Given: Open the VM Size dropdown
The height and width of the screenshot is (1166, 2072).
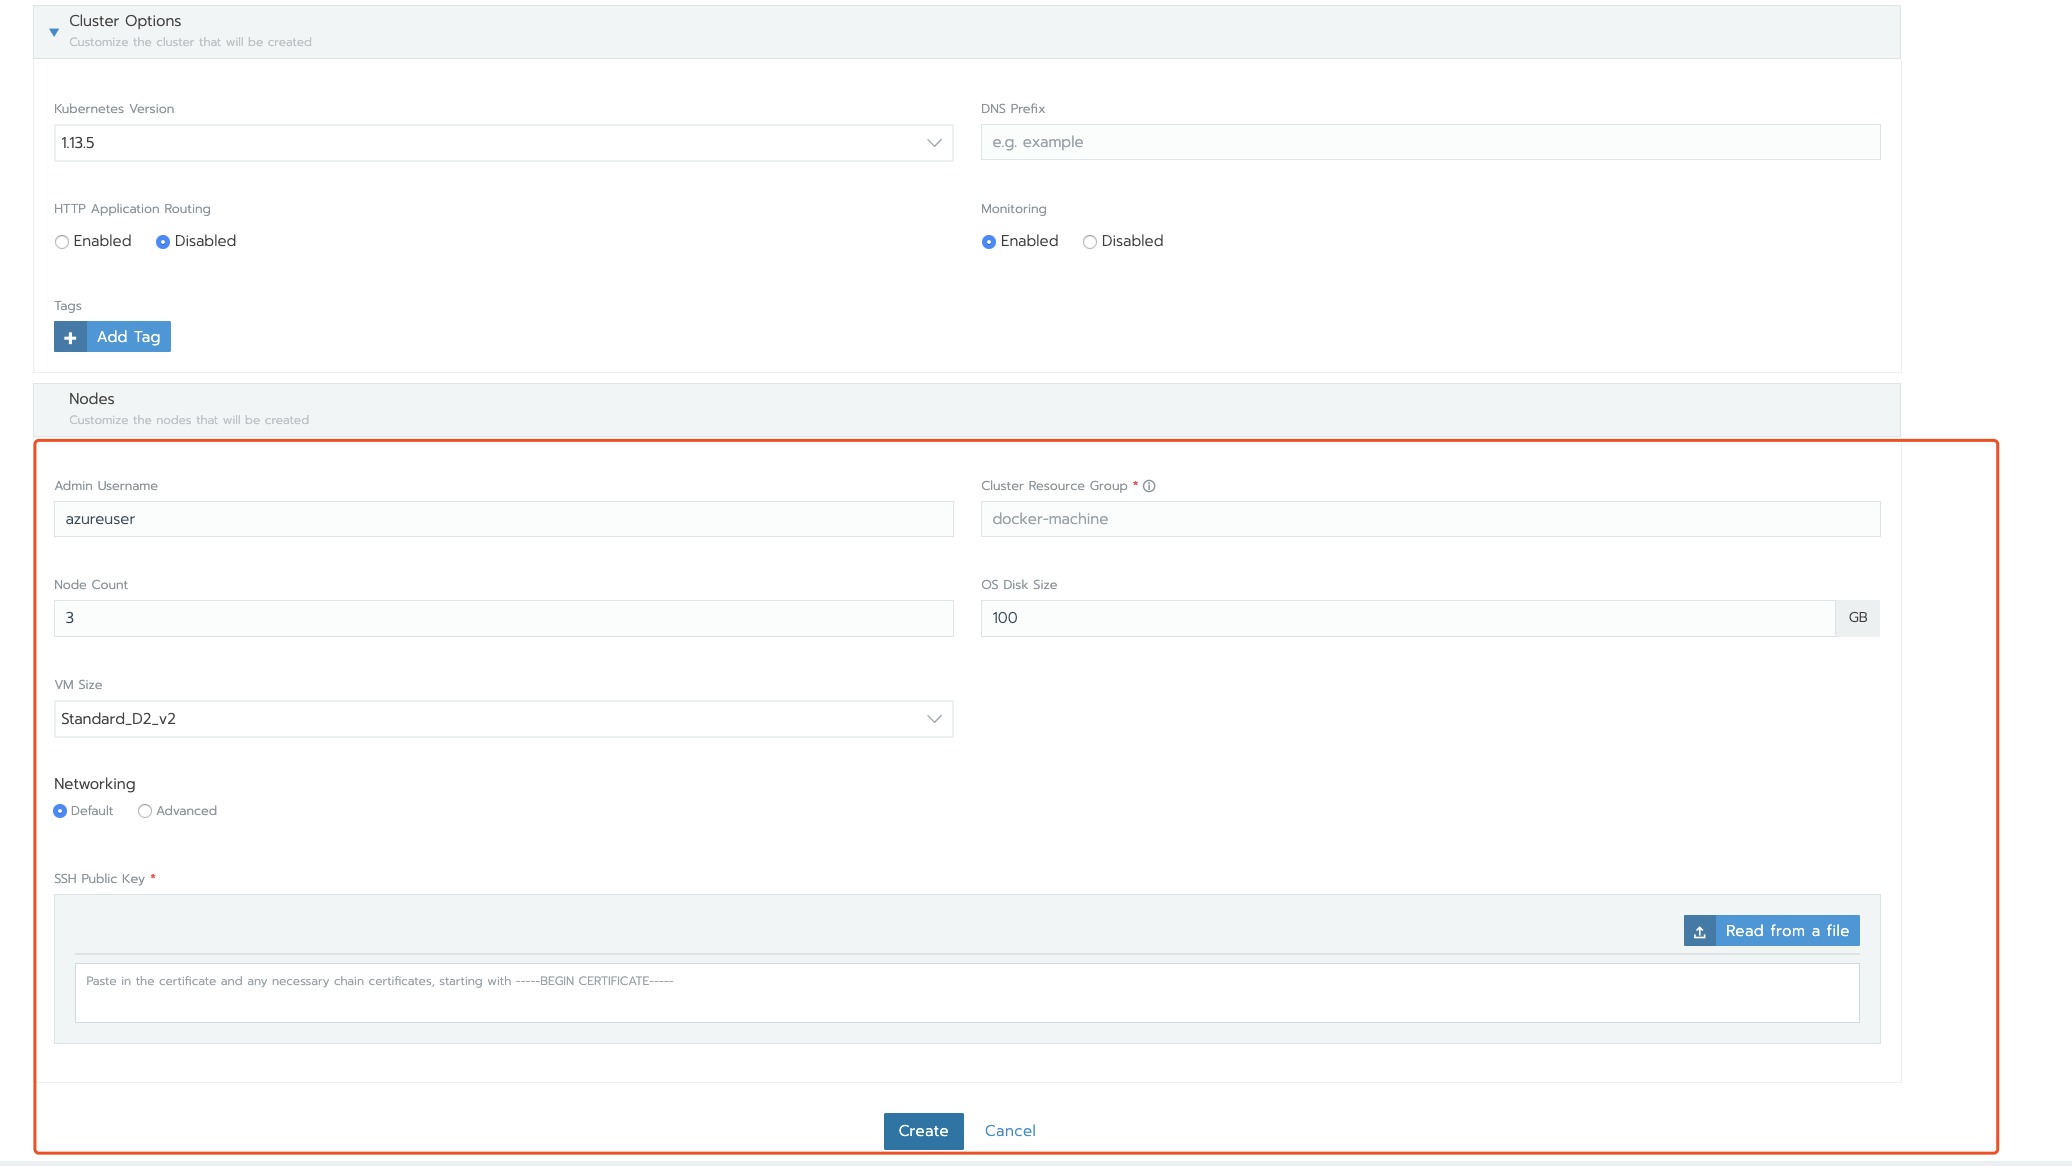Looking at the screenshot, I should coord(503,719).
